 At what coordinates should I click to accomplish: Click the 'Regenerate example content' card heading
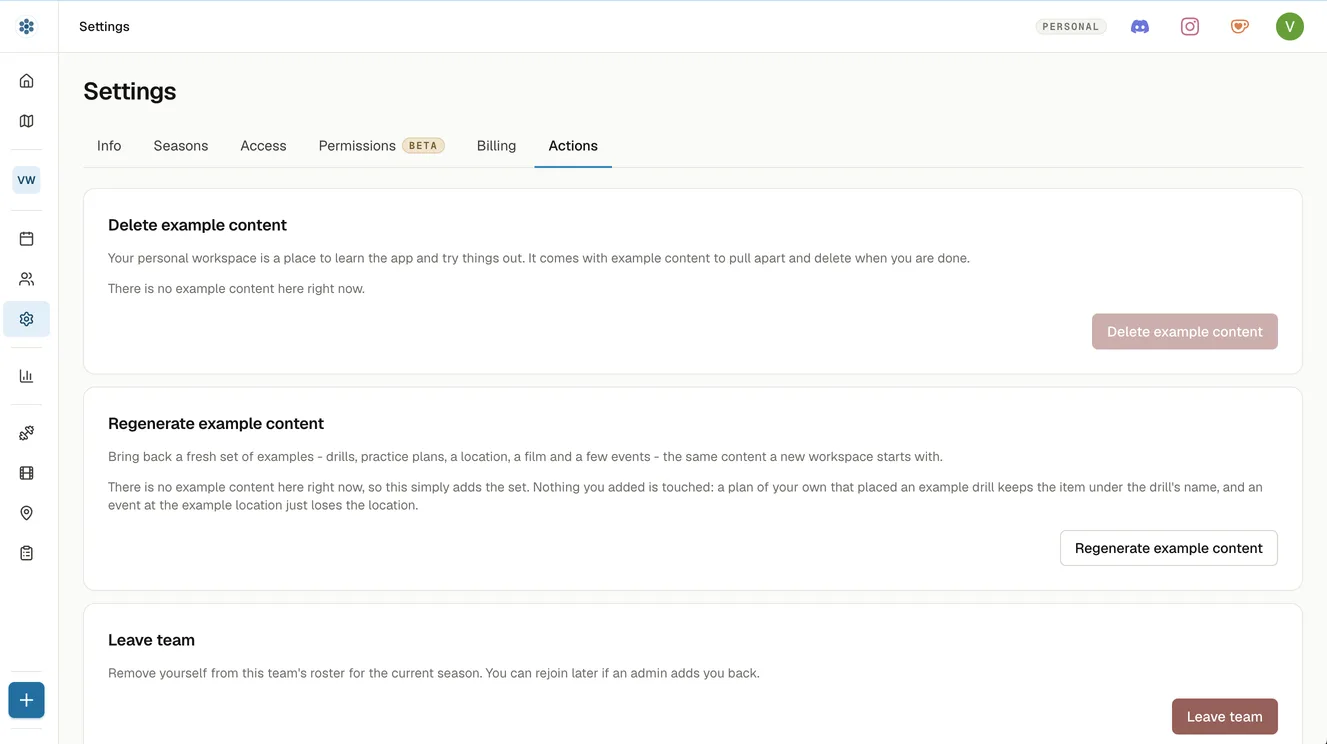tap(216, 424)
